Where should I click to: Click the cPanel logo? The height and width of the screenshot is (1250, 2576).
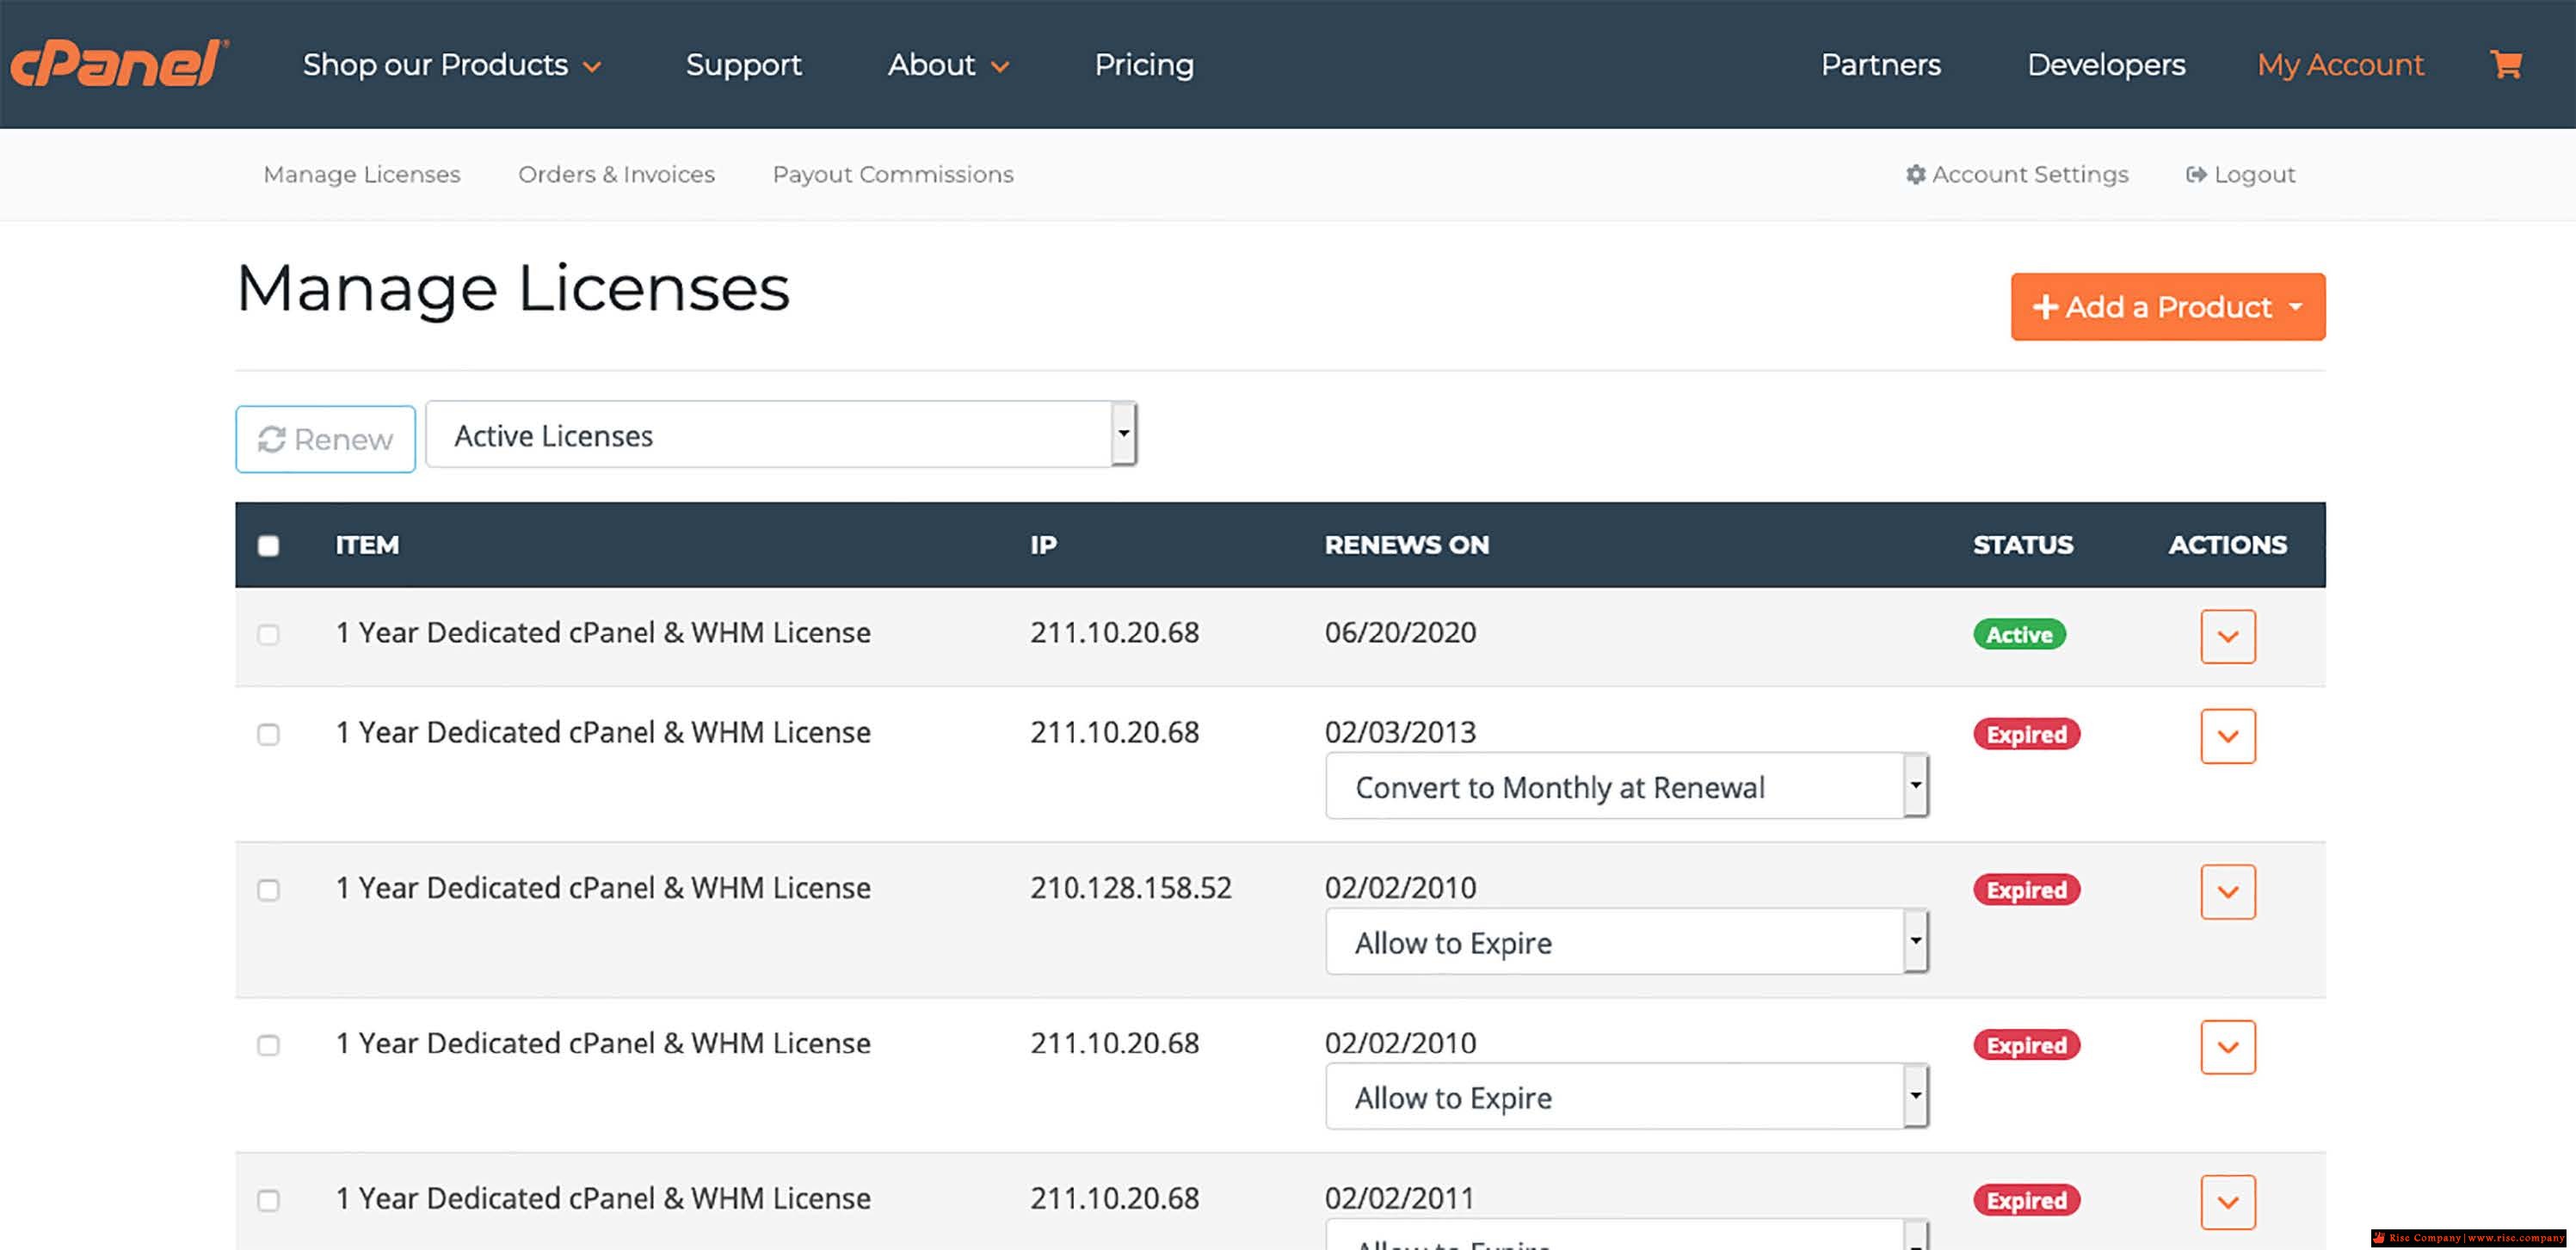click(x=119, y=64)
